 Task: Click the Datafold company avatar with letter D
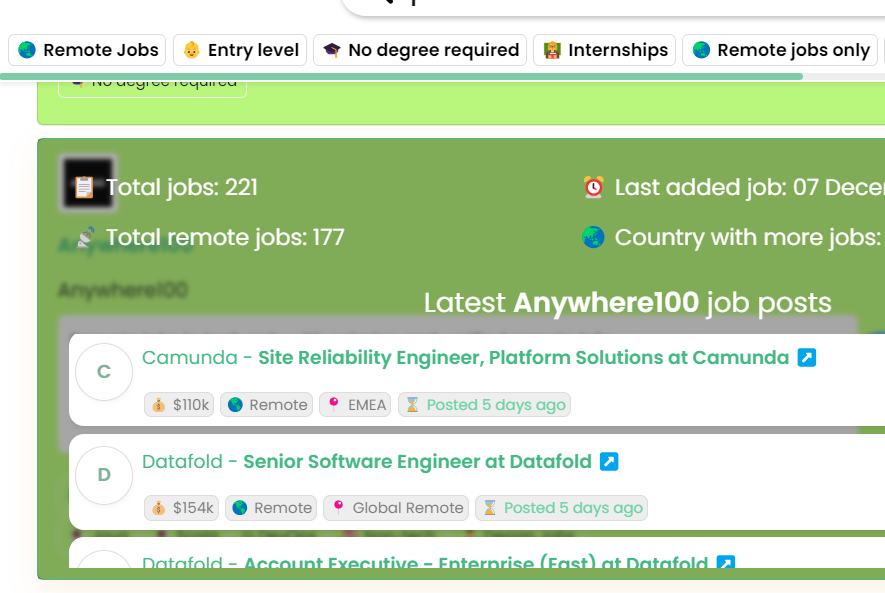click(104, 475)
